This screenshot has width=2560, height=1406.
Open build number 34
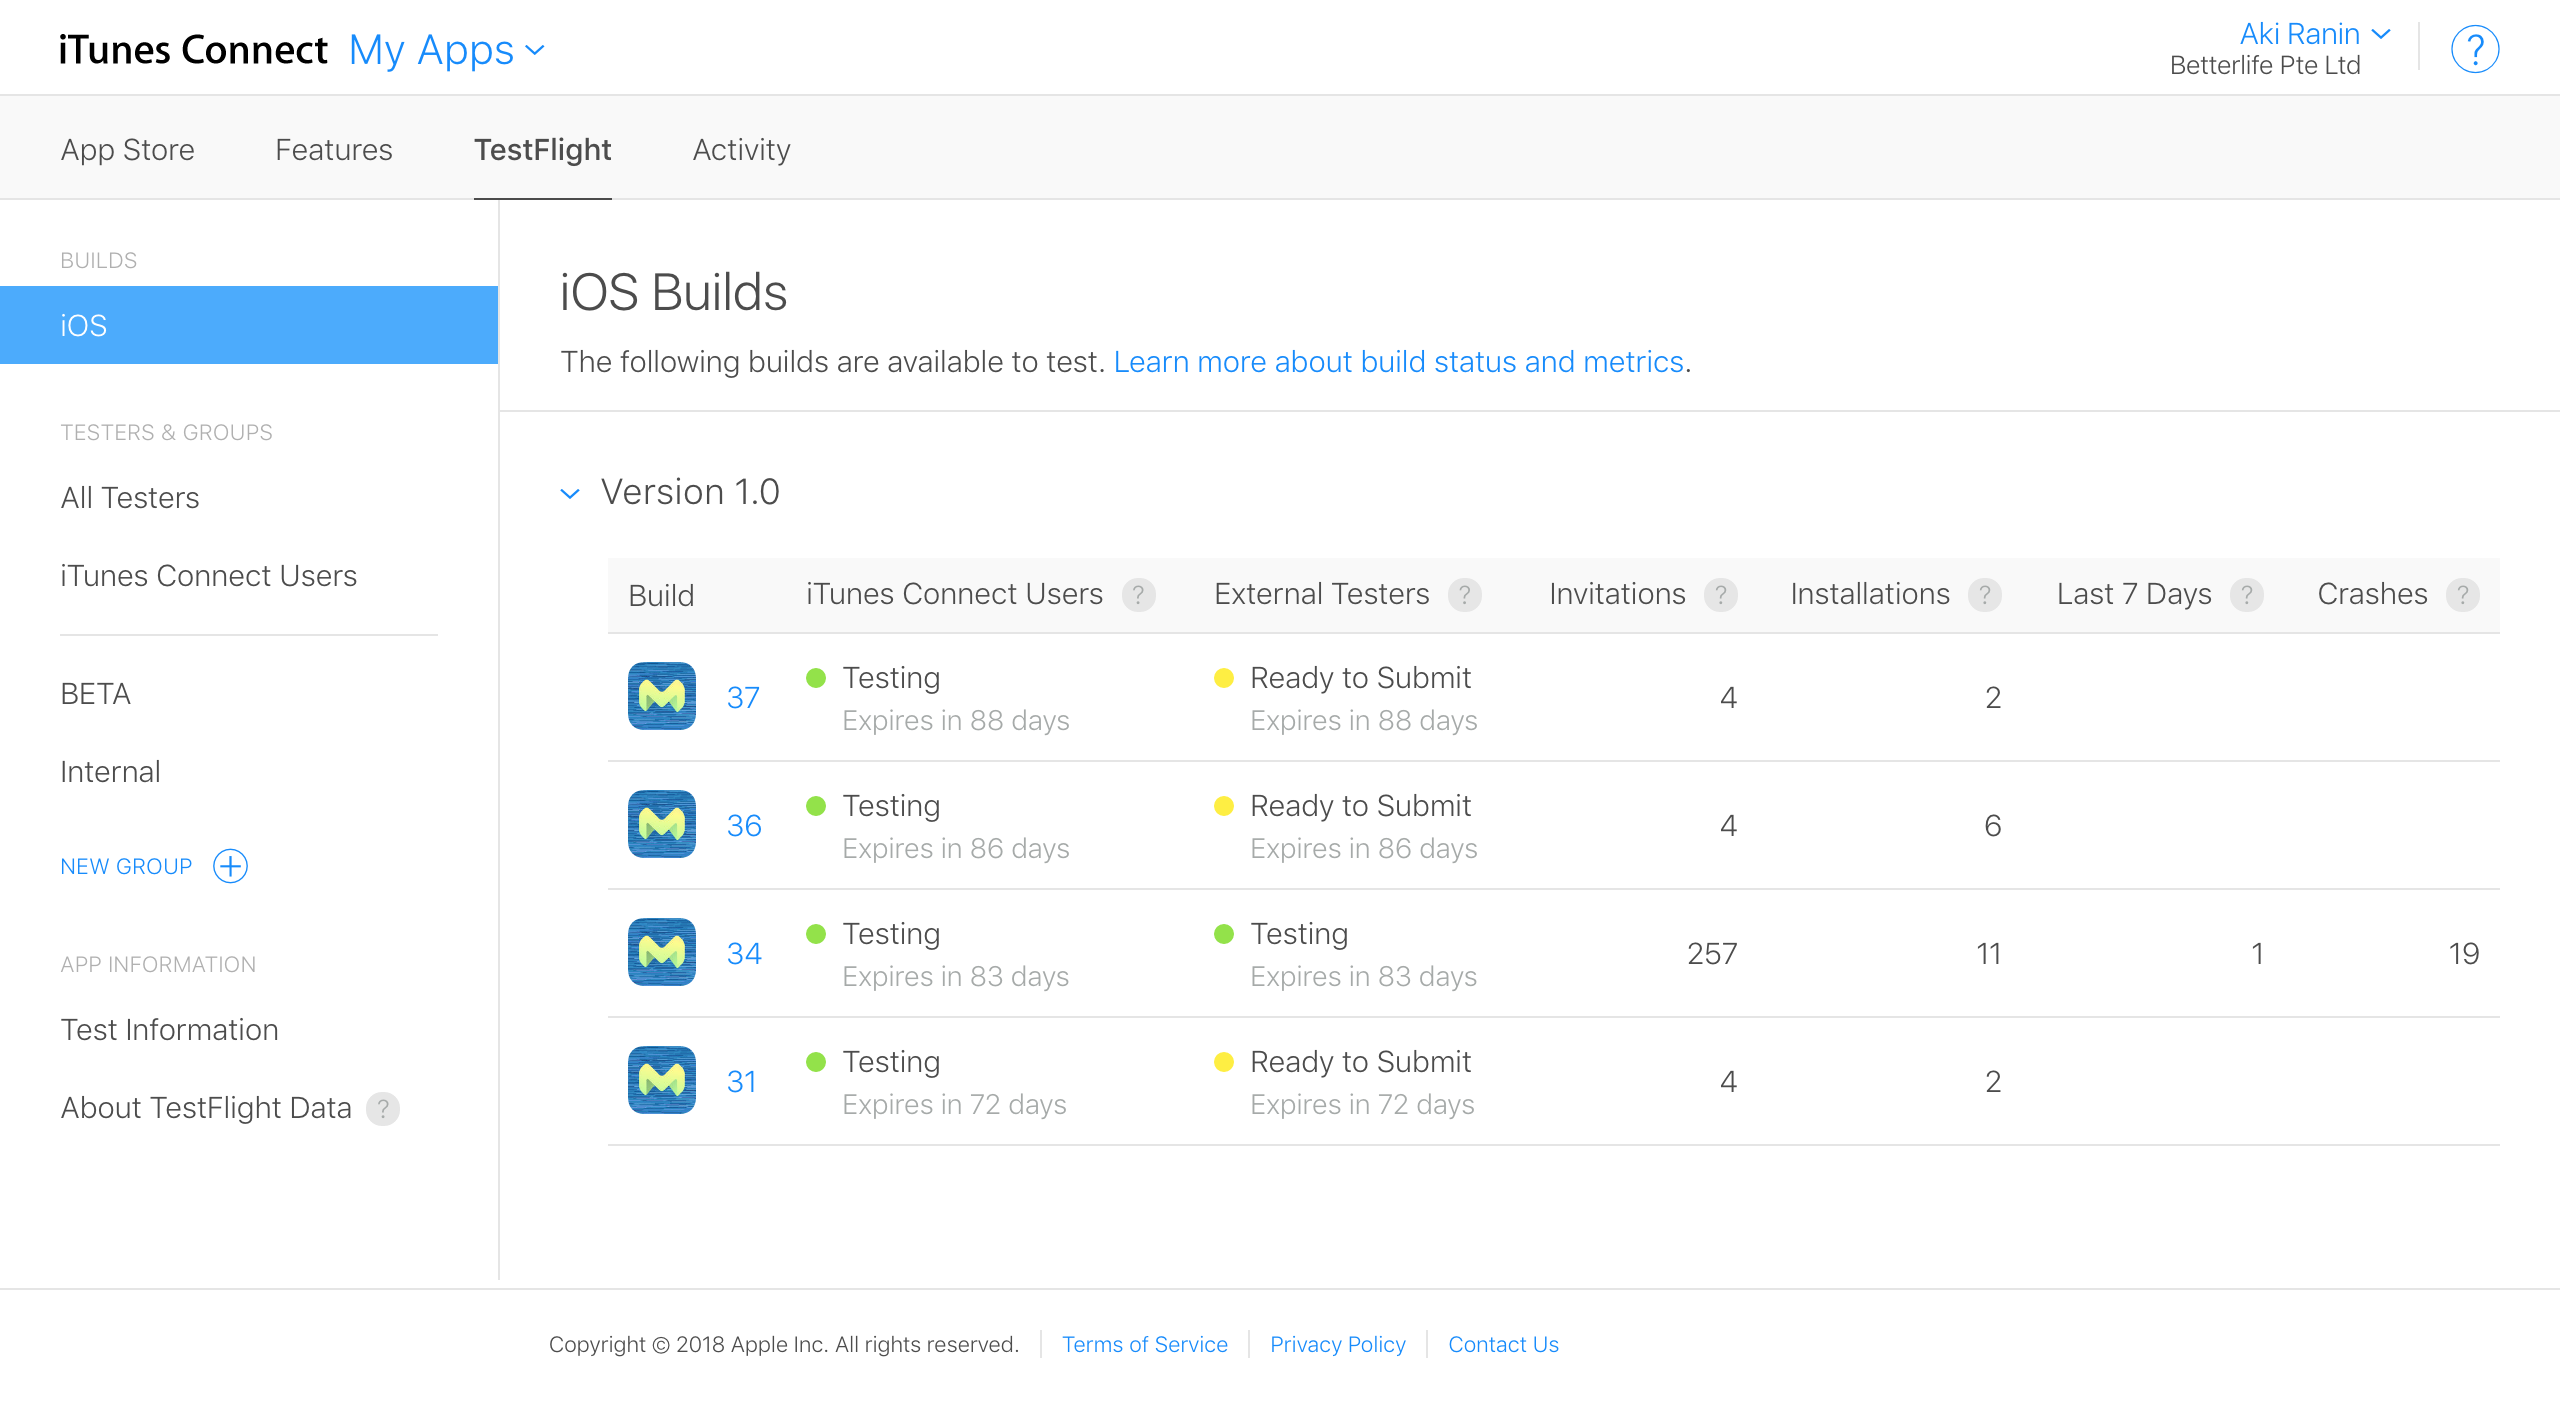coord(744,953)
